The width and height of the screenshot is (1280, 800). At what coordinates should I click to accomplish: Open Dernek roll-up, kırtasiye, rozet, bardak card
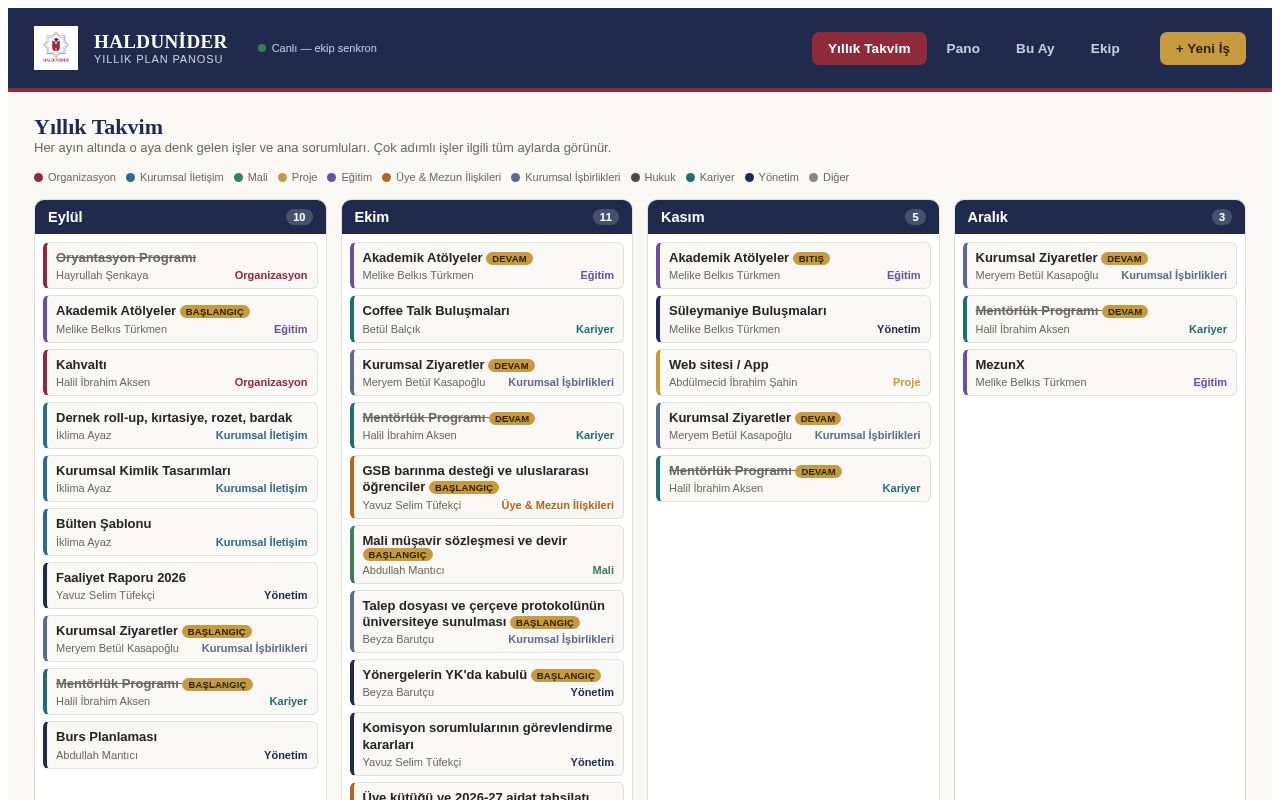[180, 426]
